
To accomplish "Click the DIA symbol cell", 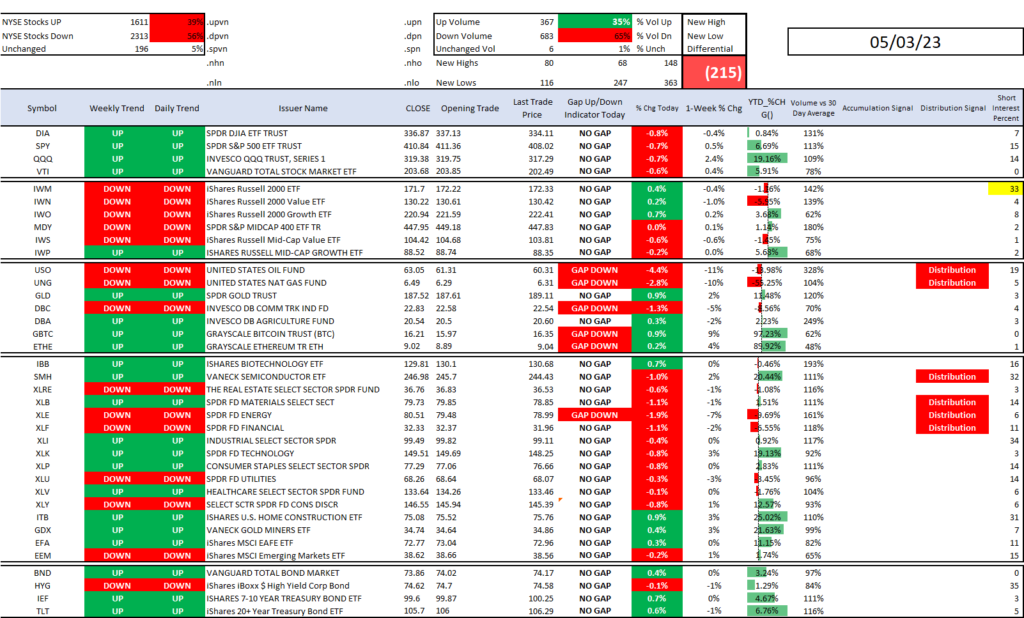I will click(x=42, y=133).
